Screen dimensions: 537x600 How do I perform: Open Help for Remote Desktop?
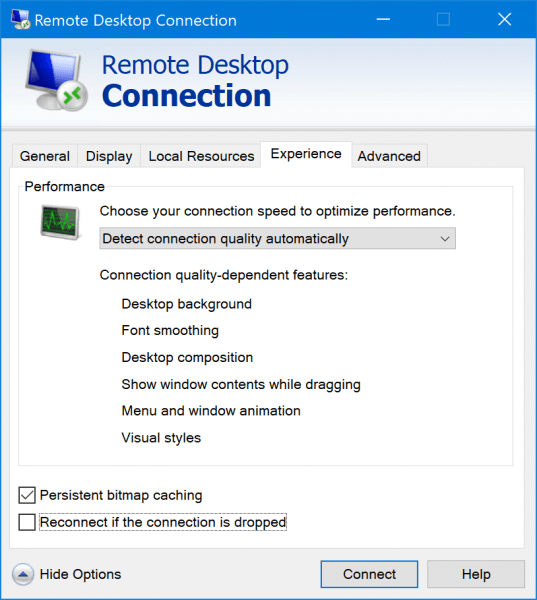pyautogui.click(x=476, y=574)
